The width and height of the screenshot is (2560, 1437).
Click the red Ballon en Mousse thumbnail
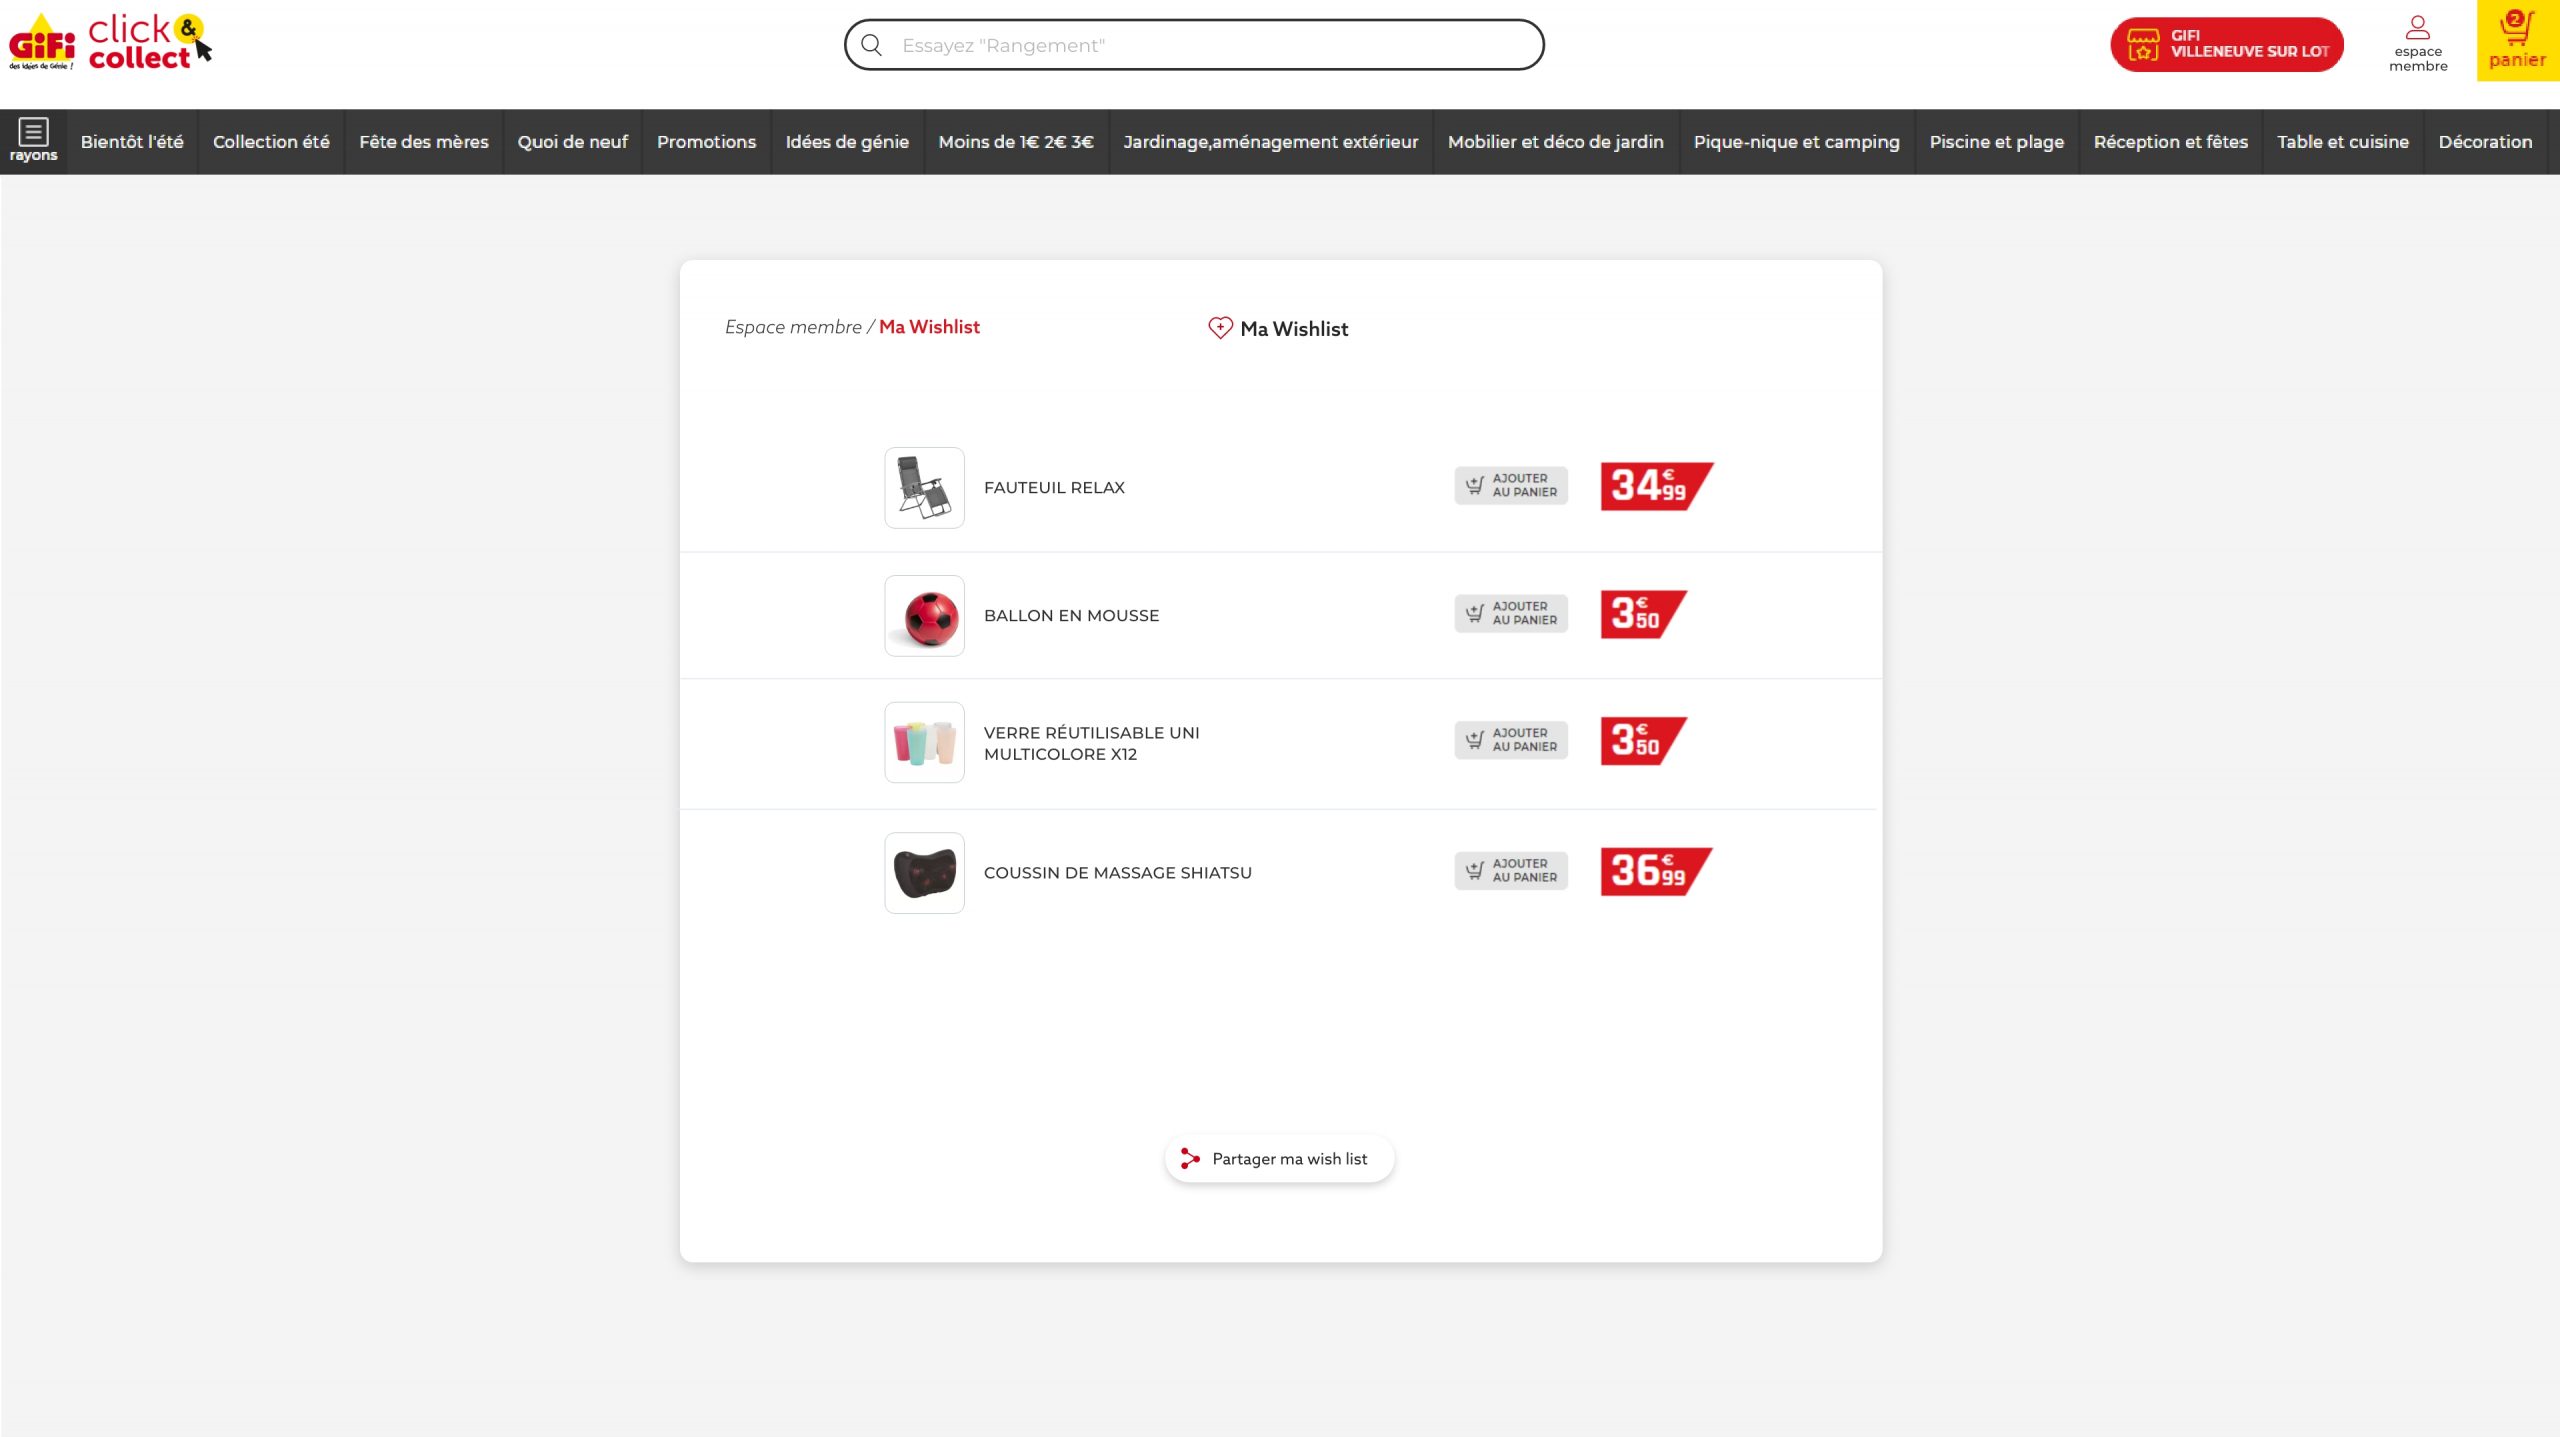pyautogui.click(x=924, y=616)
